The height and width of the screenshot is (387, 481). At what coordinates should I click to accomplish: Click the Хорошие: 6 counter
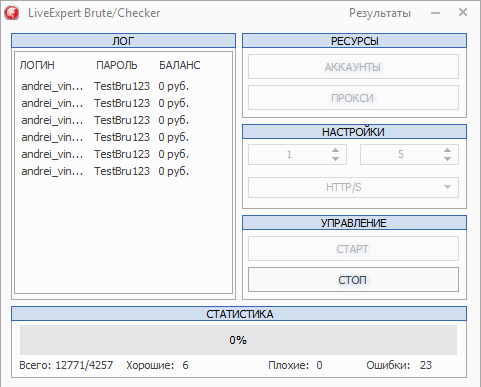[157, 365]
